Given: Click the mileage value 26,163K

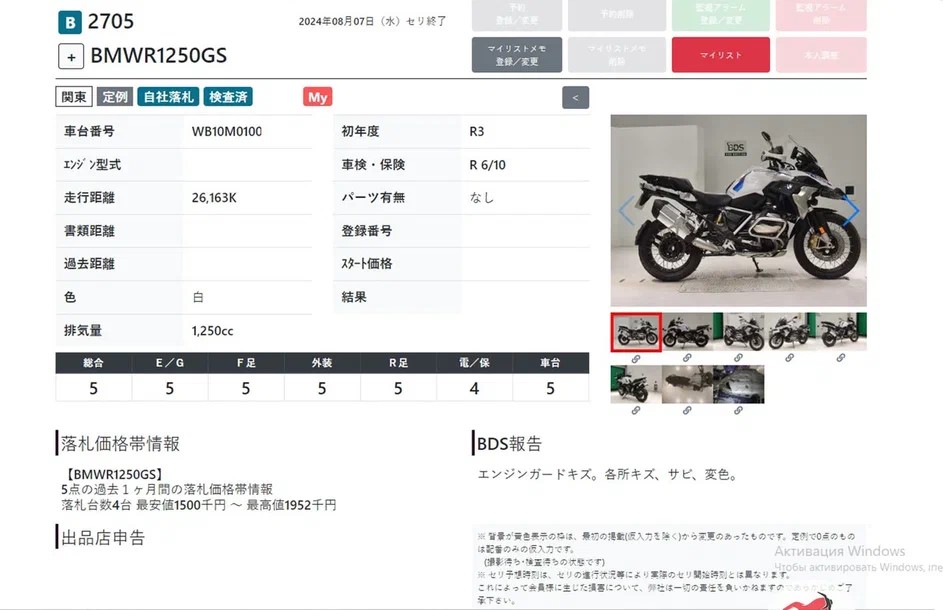Looking at the screenshot, I should pos(214,198).
